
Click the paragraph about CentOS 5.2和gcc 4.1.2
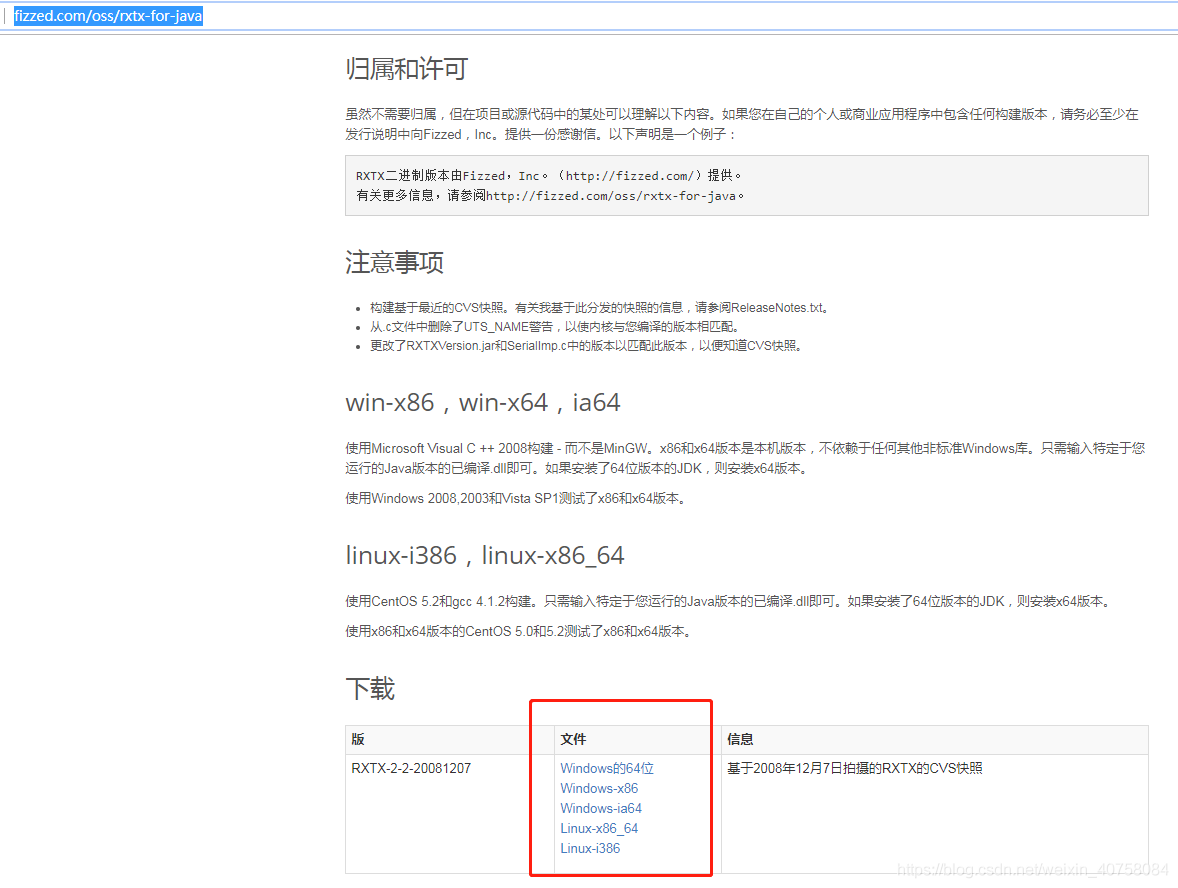[730, 601]
